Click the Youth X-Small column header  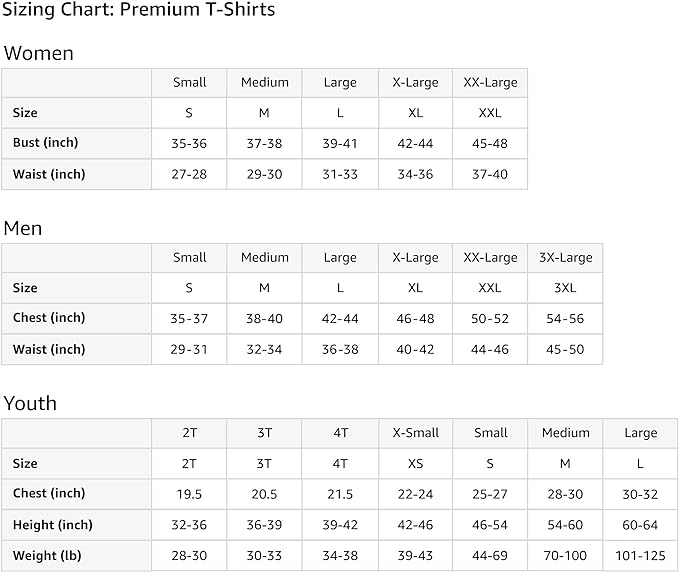[x=415, y=433]
